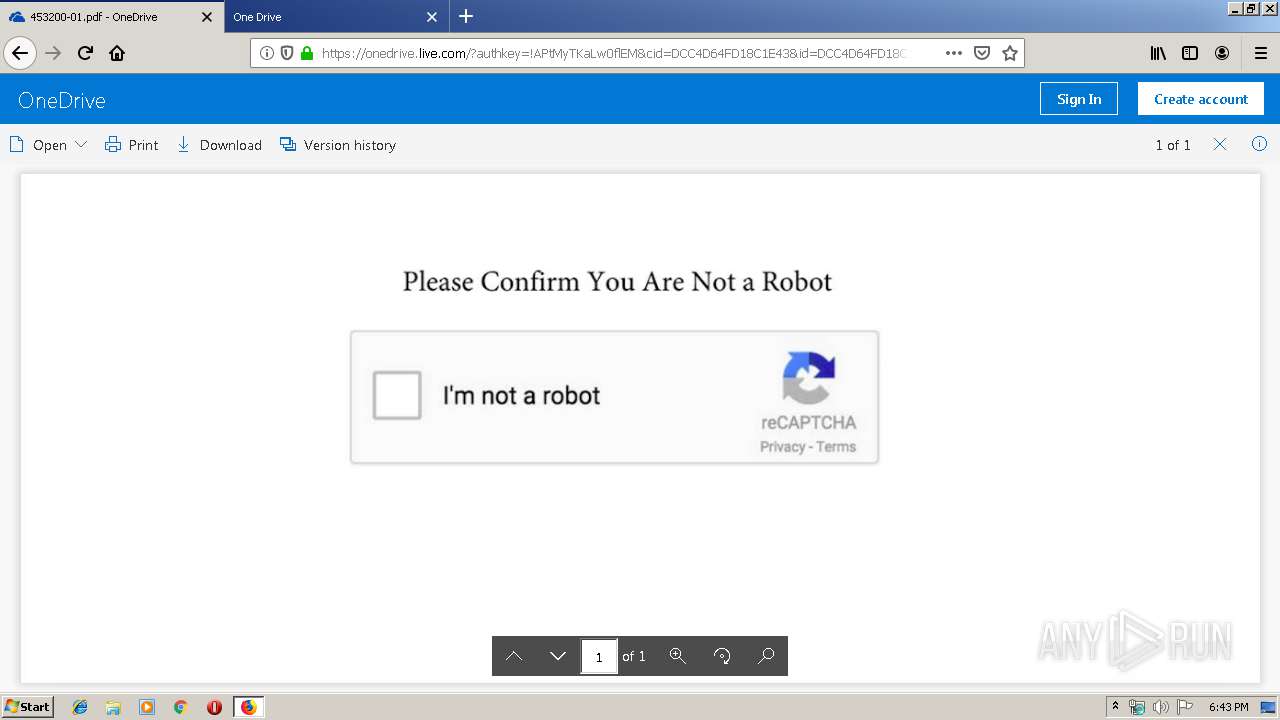The width and height of the screenshot is (1280, 720).
Task: Go to the browser home page
Action: (x=117, y=53)
